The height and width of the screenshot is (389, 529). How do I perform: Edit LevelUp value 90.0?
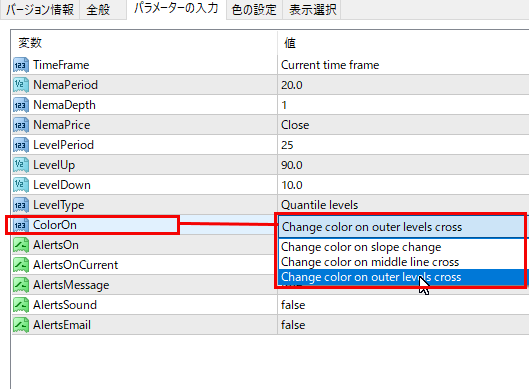(403, 165)
